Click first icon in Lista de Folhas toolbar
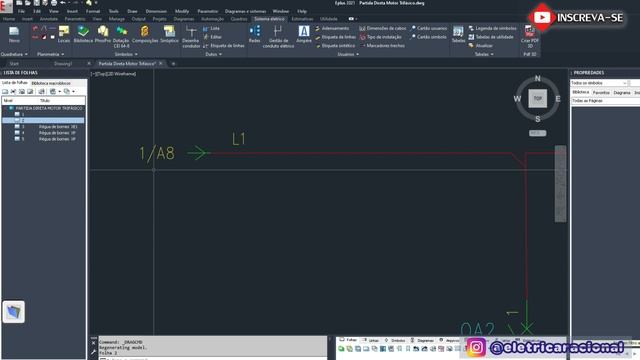640x360 pixels. coord(5,92)
